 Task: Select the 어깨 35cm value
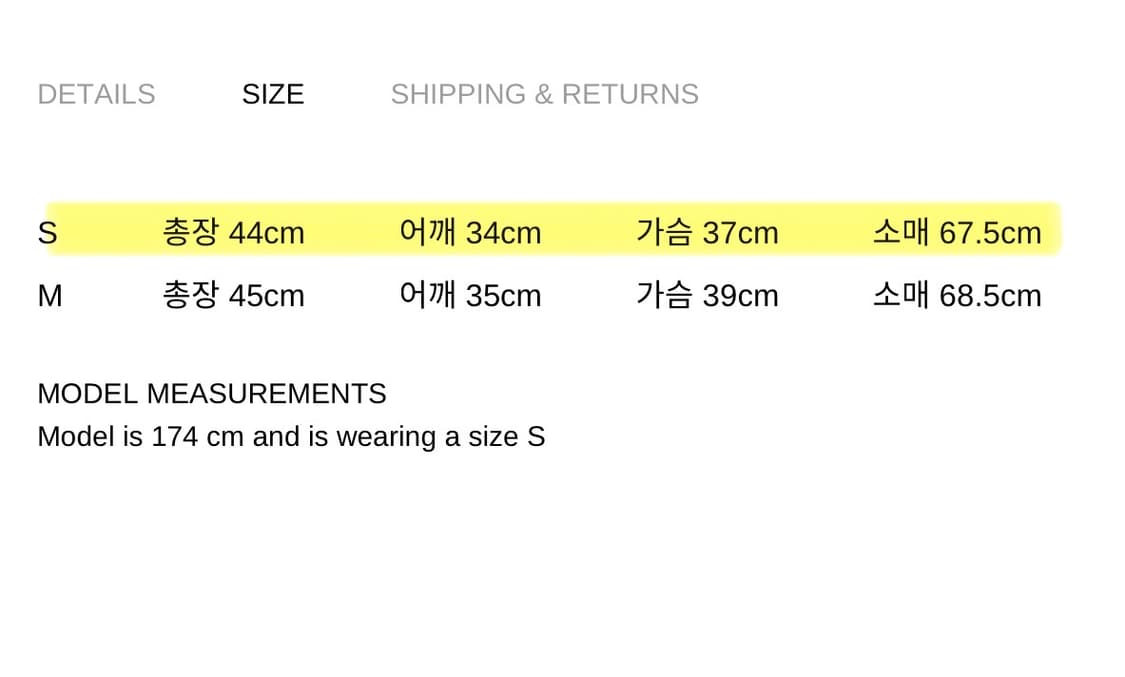470,295
